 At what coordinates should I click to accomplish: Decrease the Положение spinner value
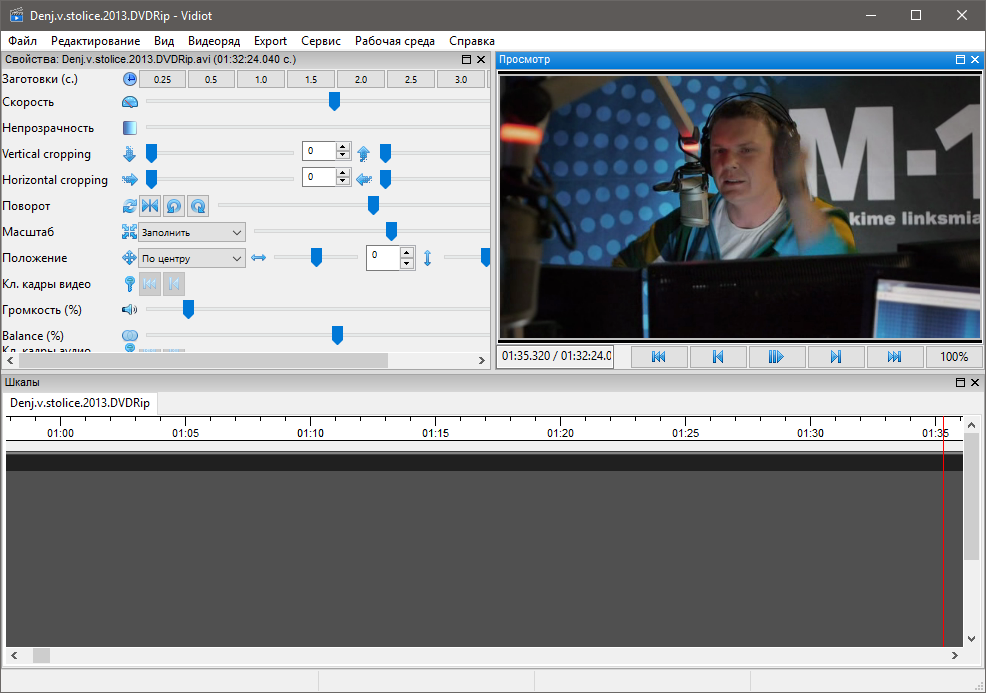point(407,263)
